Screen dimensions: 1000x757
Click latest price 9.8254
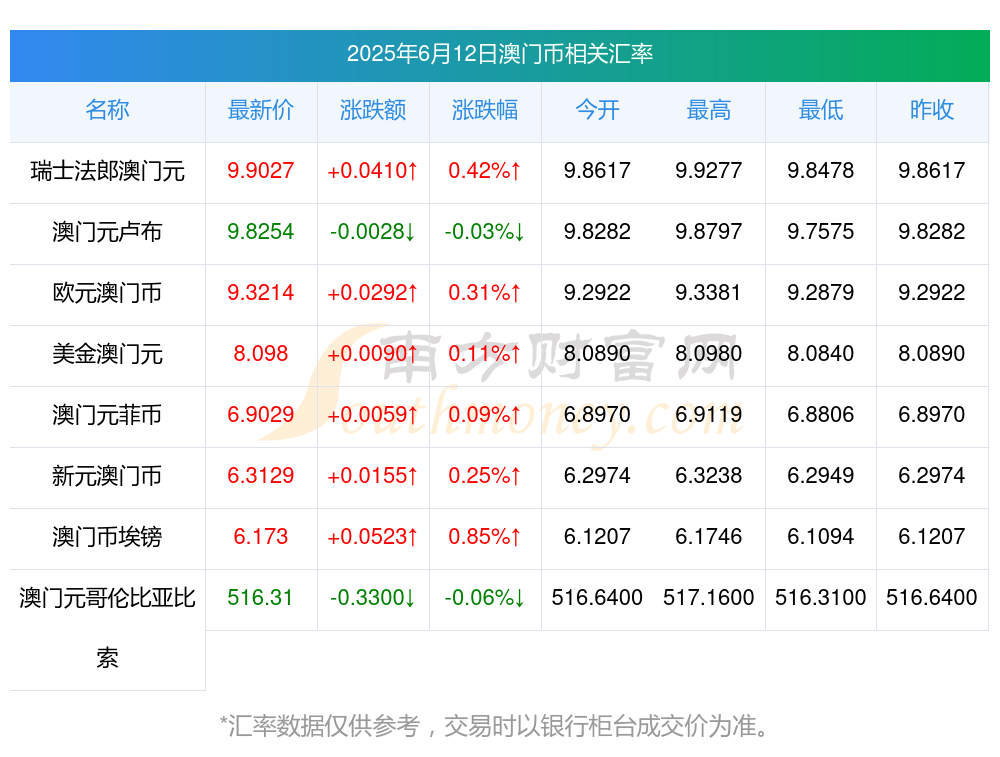261,232
